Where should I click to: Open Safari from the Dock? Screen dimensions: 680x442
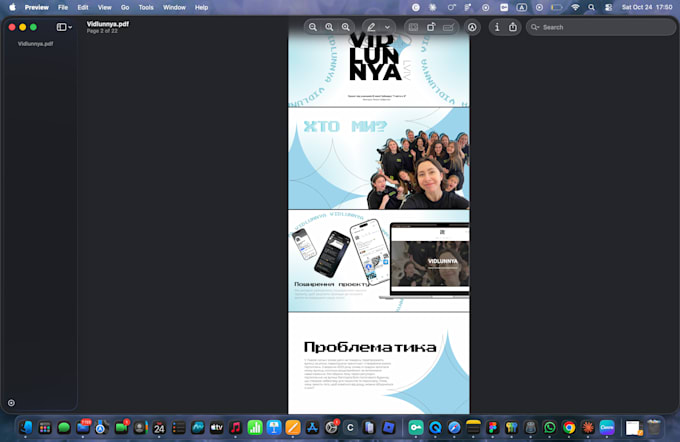tap(454, 428)
